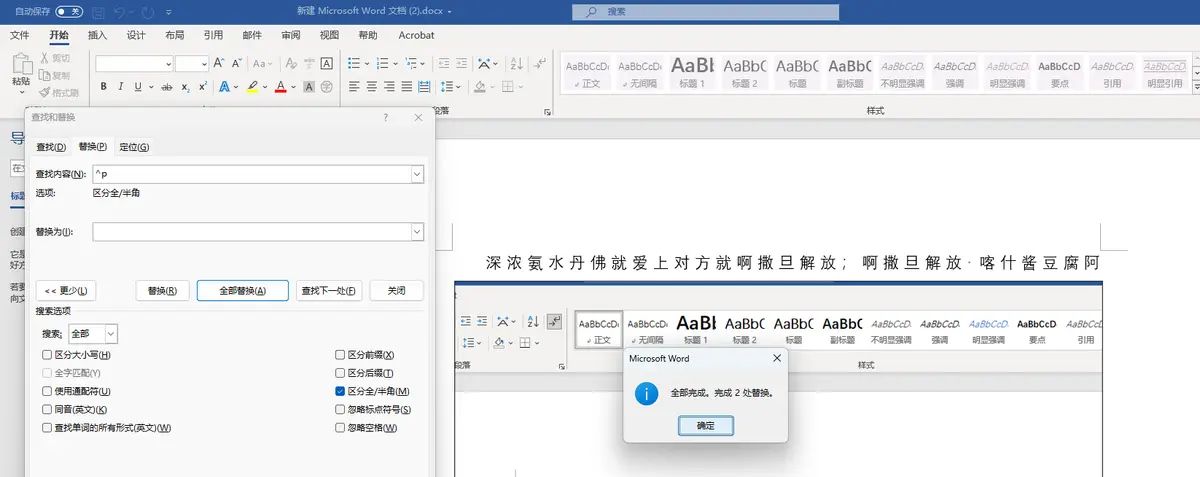
Task: Open the 审阅 ribbon tab
Action: tap(291, 35)
